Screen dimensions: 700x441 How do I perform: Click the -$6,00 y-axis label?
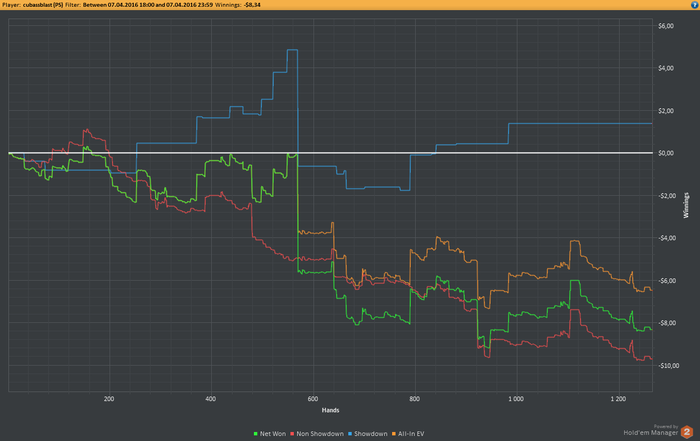click(667, 280)
